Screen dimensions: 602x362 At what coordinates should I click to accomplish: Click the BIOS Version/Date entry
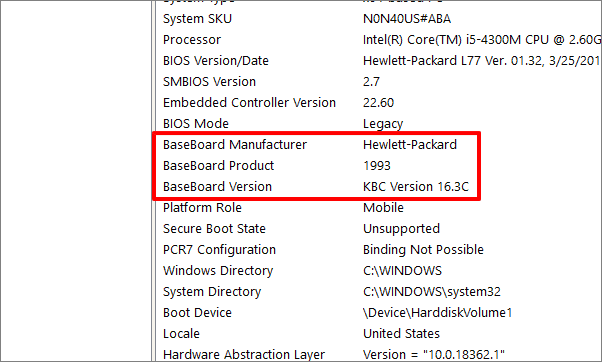[379, 61]
